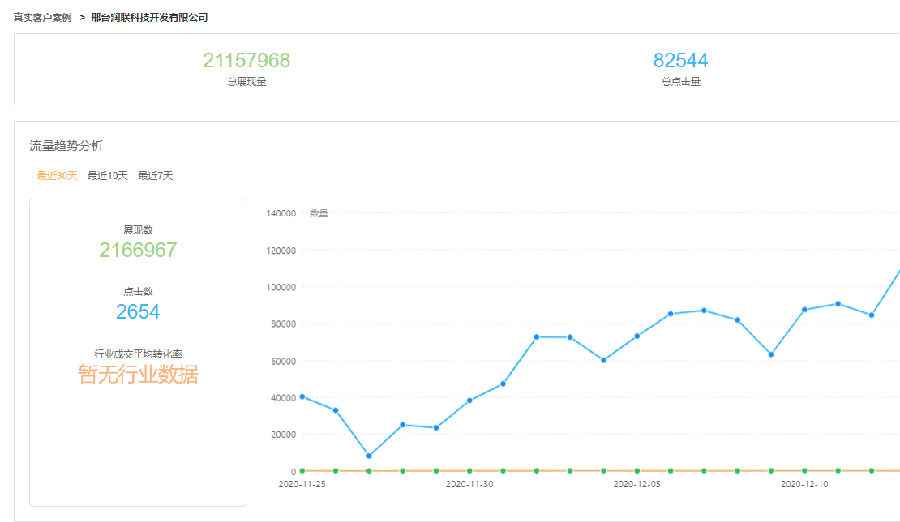Click blue data point for 2020-12-11
Image resolution: width=900 pixels, height=522 pixels.
(x=838, y=304)
